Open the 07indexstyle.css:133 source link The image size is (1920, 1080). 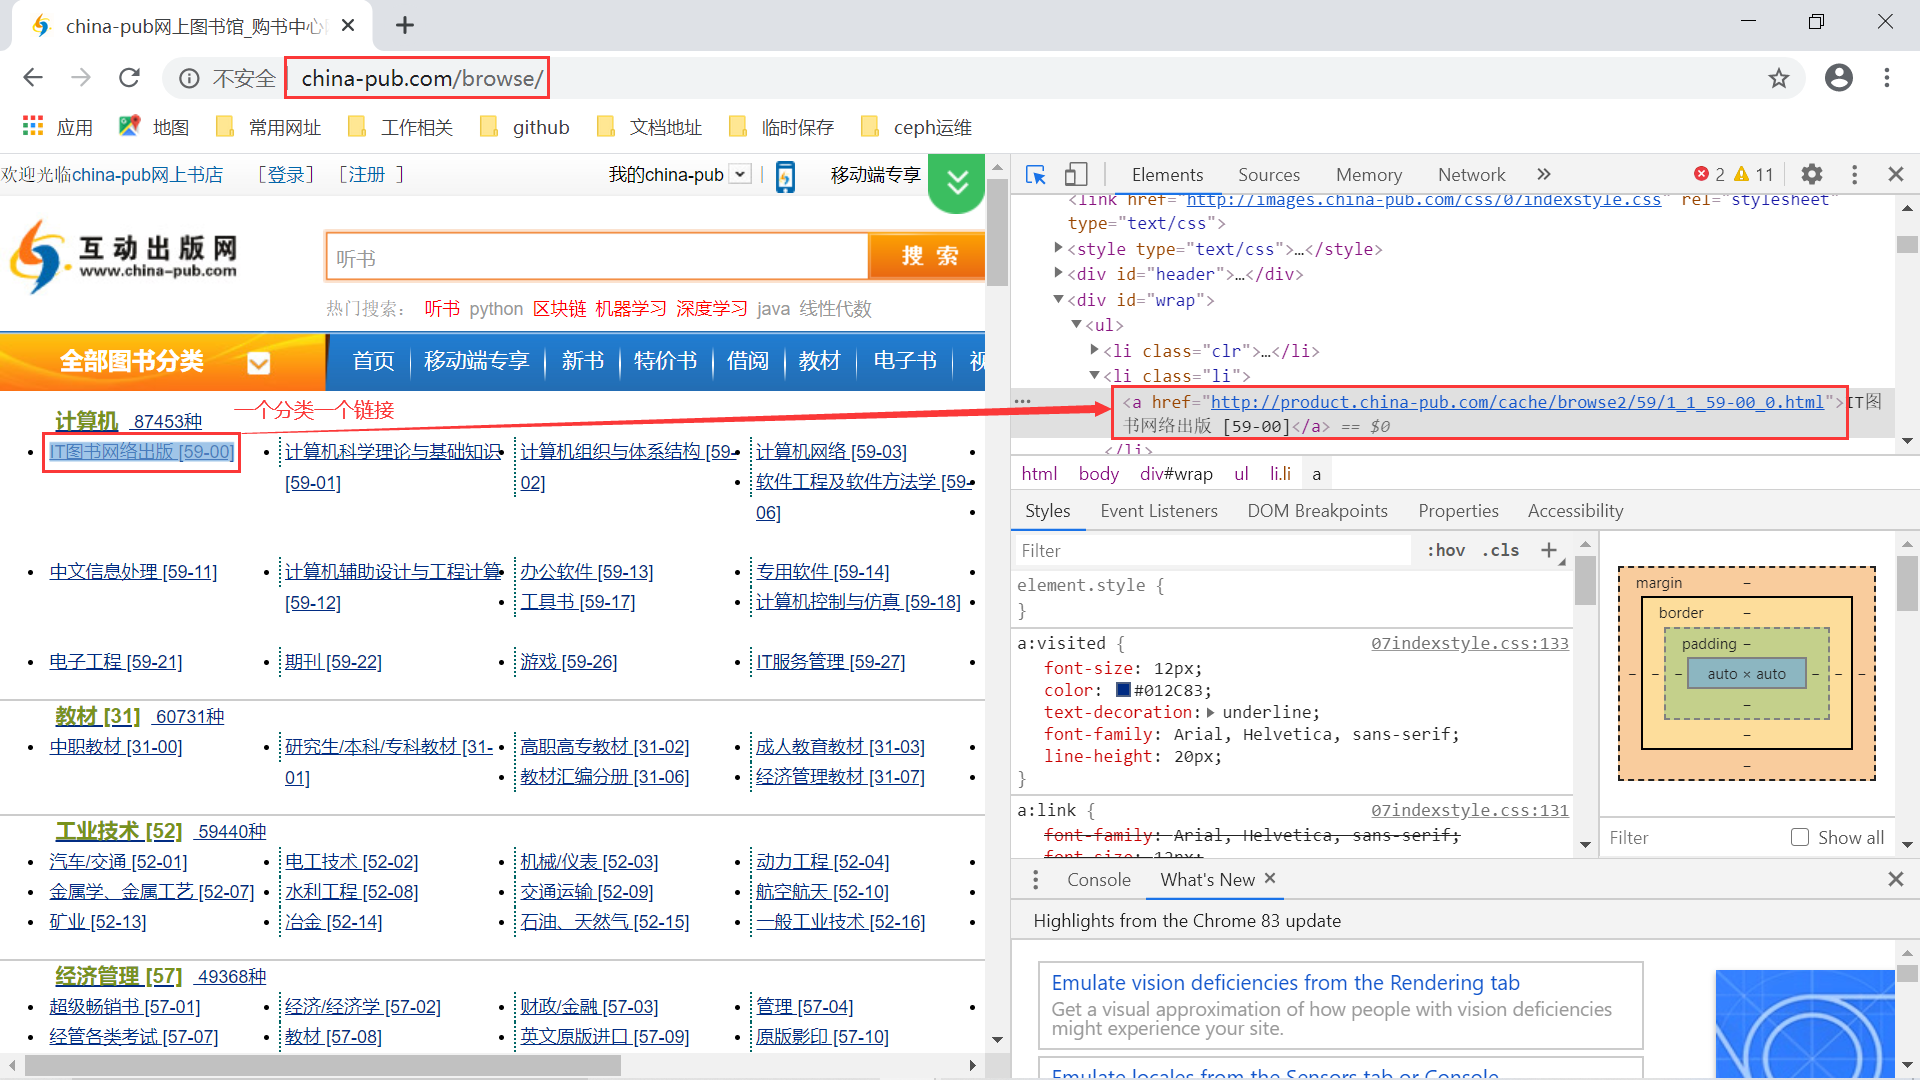[1470, 644]
